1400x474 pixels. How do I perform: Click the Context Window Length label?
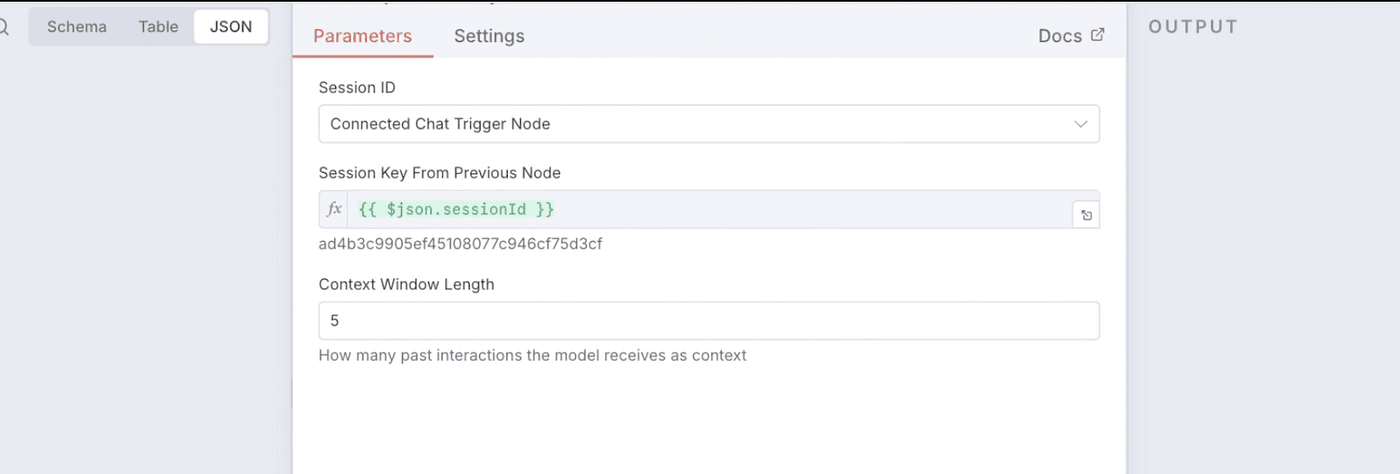pyautogui.click(x=406, y=284)
